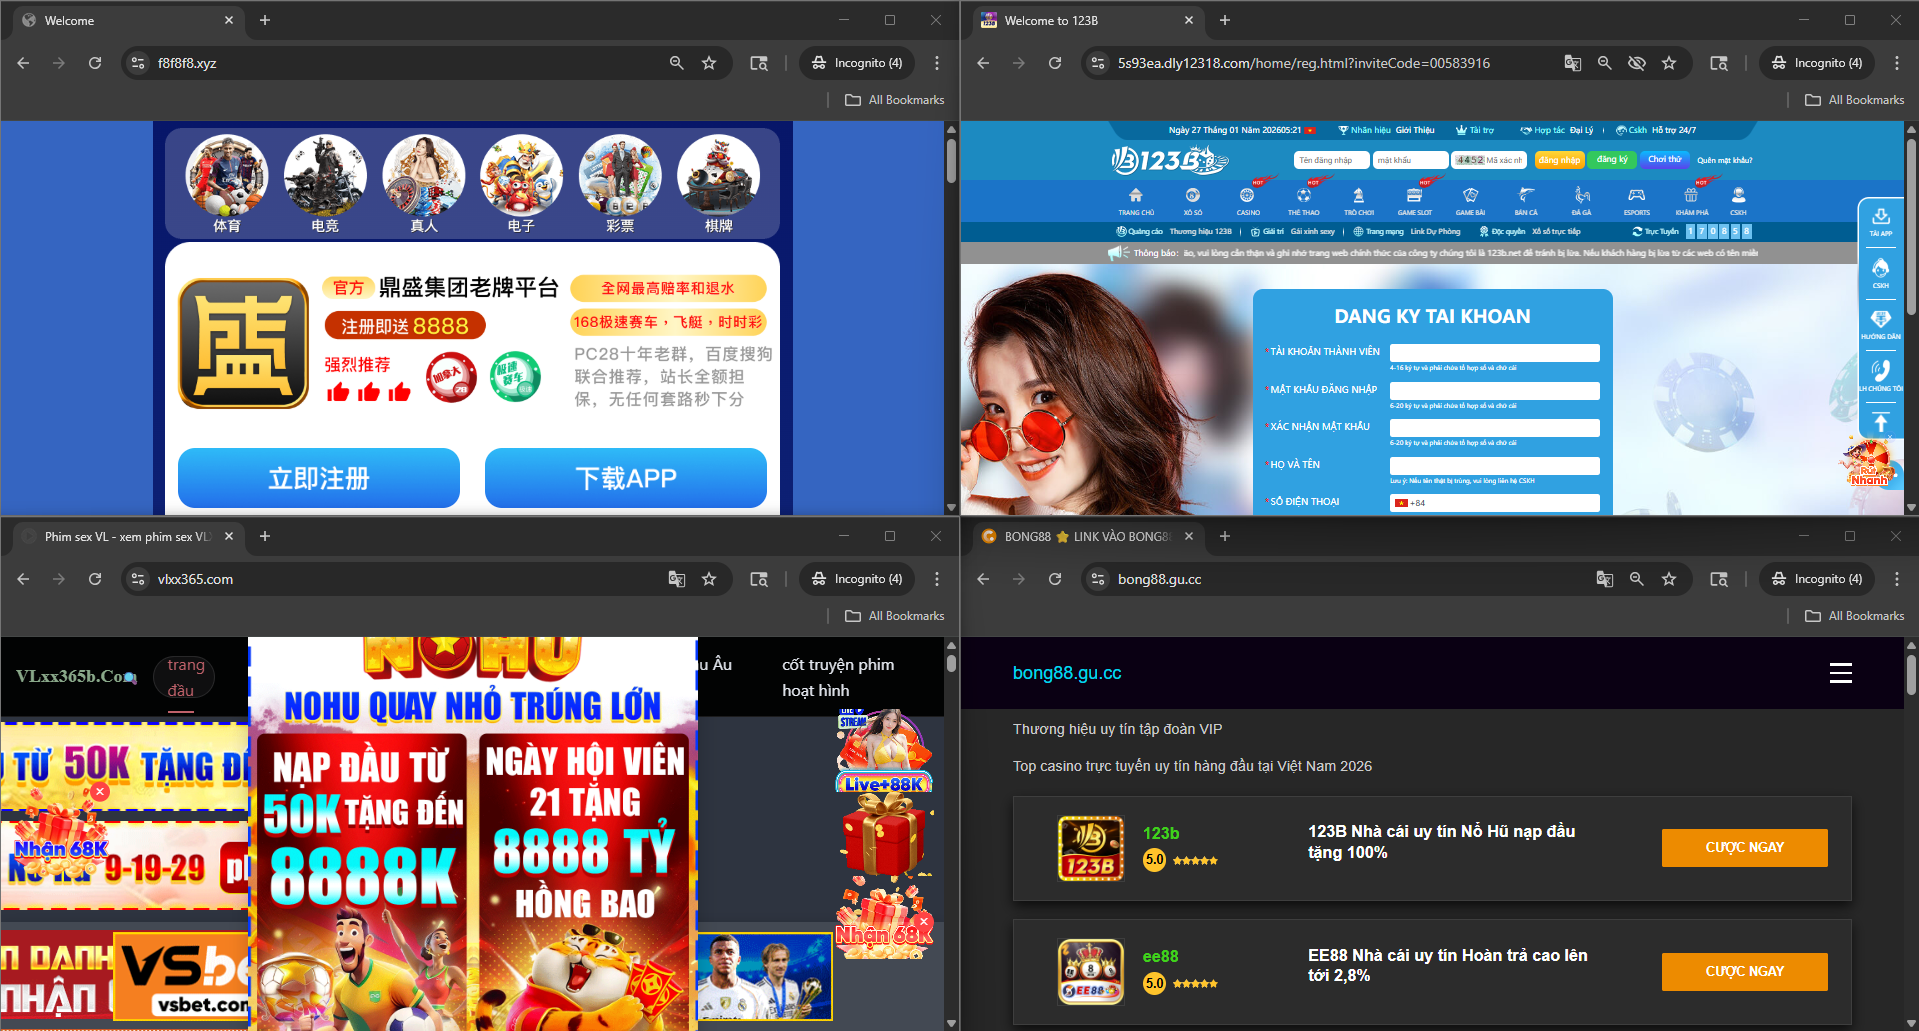The image size is (1919, 1031).
Task: Click the TẢI APP download icon in 123B sidebar
Action: pyautogui.click(x=1880, y=218)
